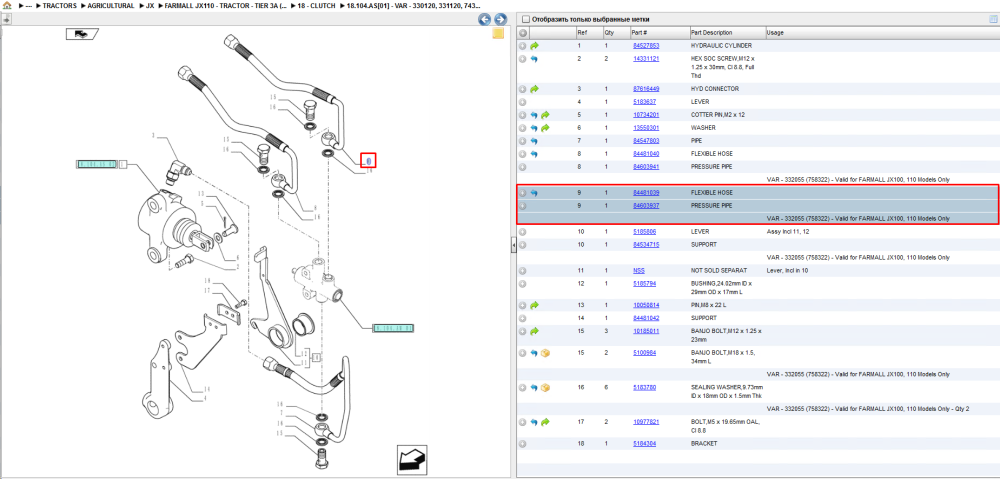Image resolution: width=1000 pixels, height=479 pixels.
Task: Open the yellow sticky note icon
Action: point(499,34)
